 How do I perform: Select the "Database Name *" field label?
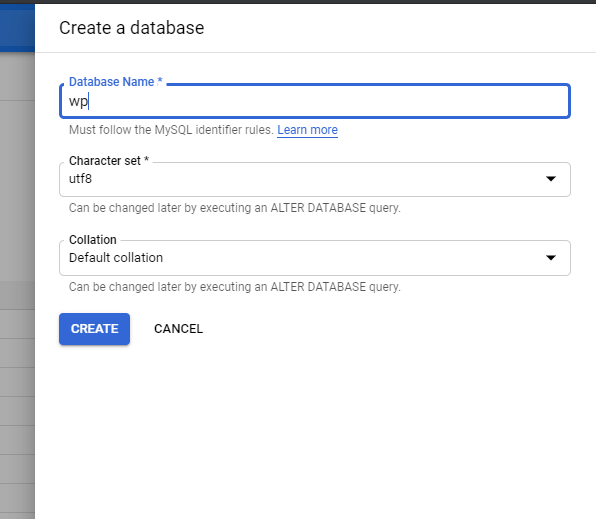pyautogui.click(x=116, y=82)
